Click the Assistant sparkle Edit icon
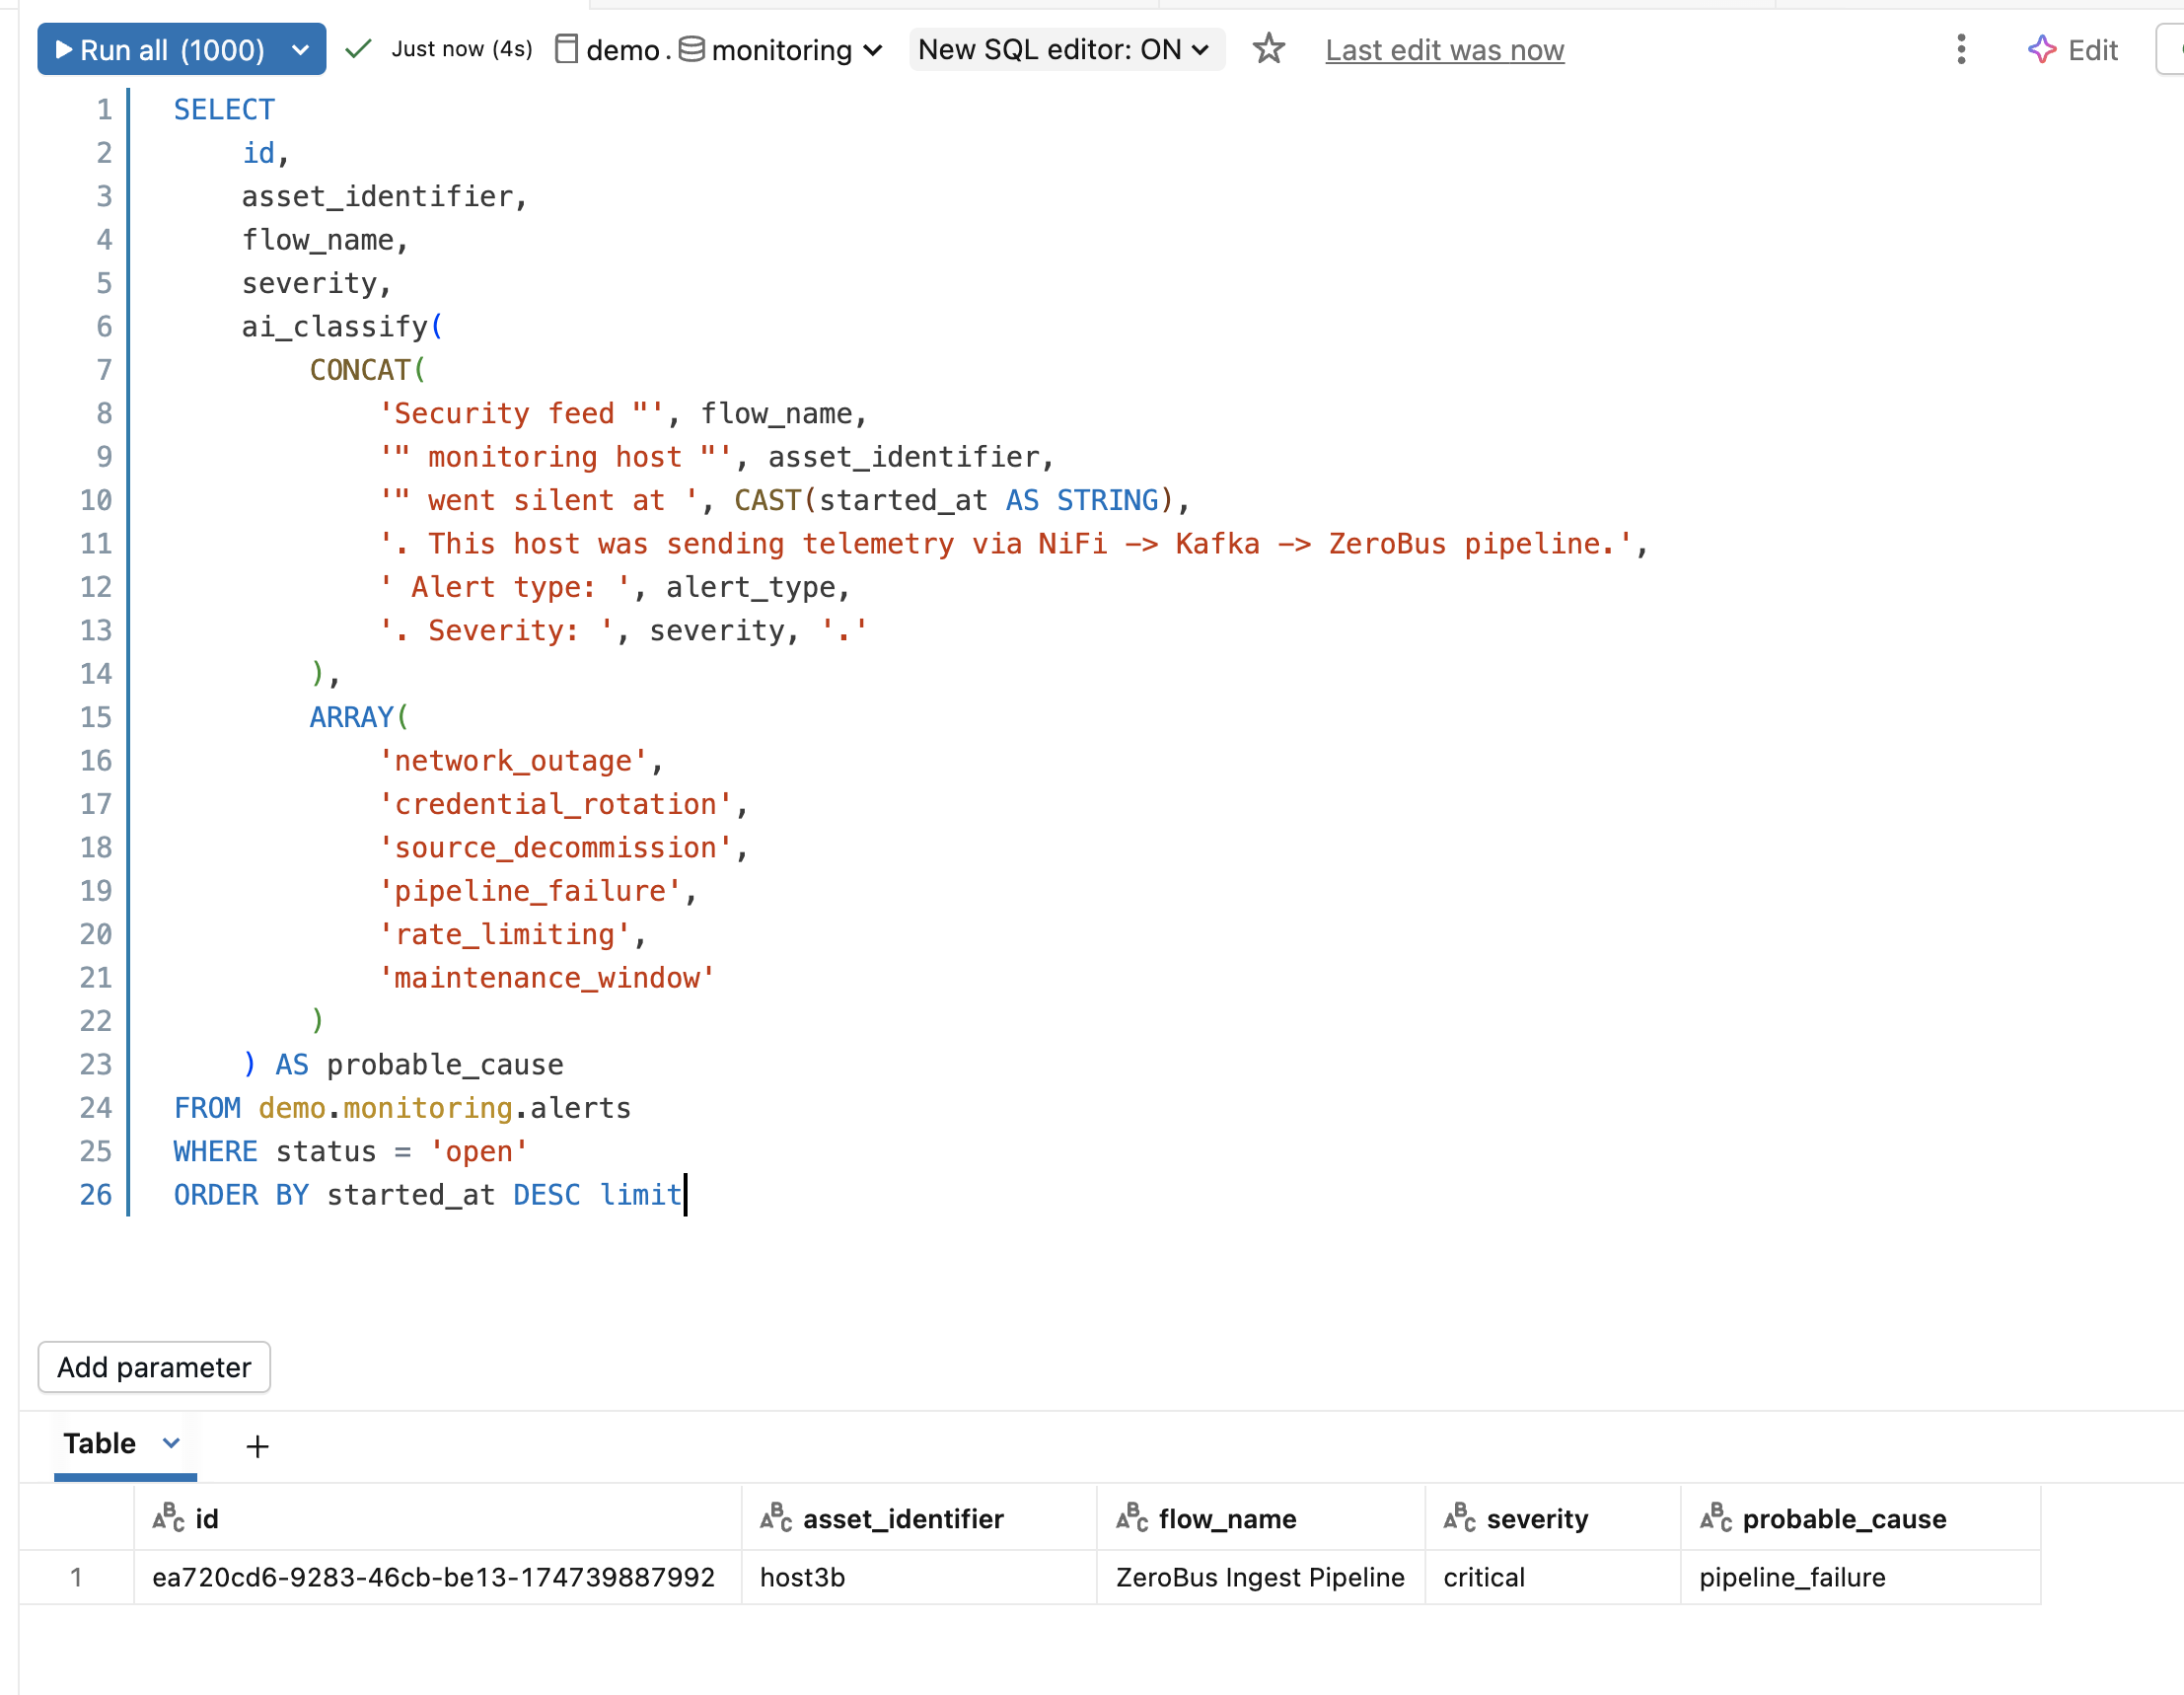 (2041, 49)
